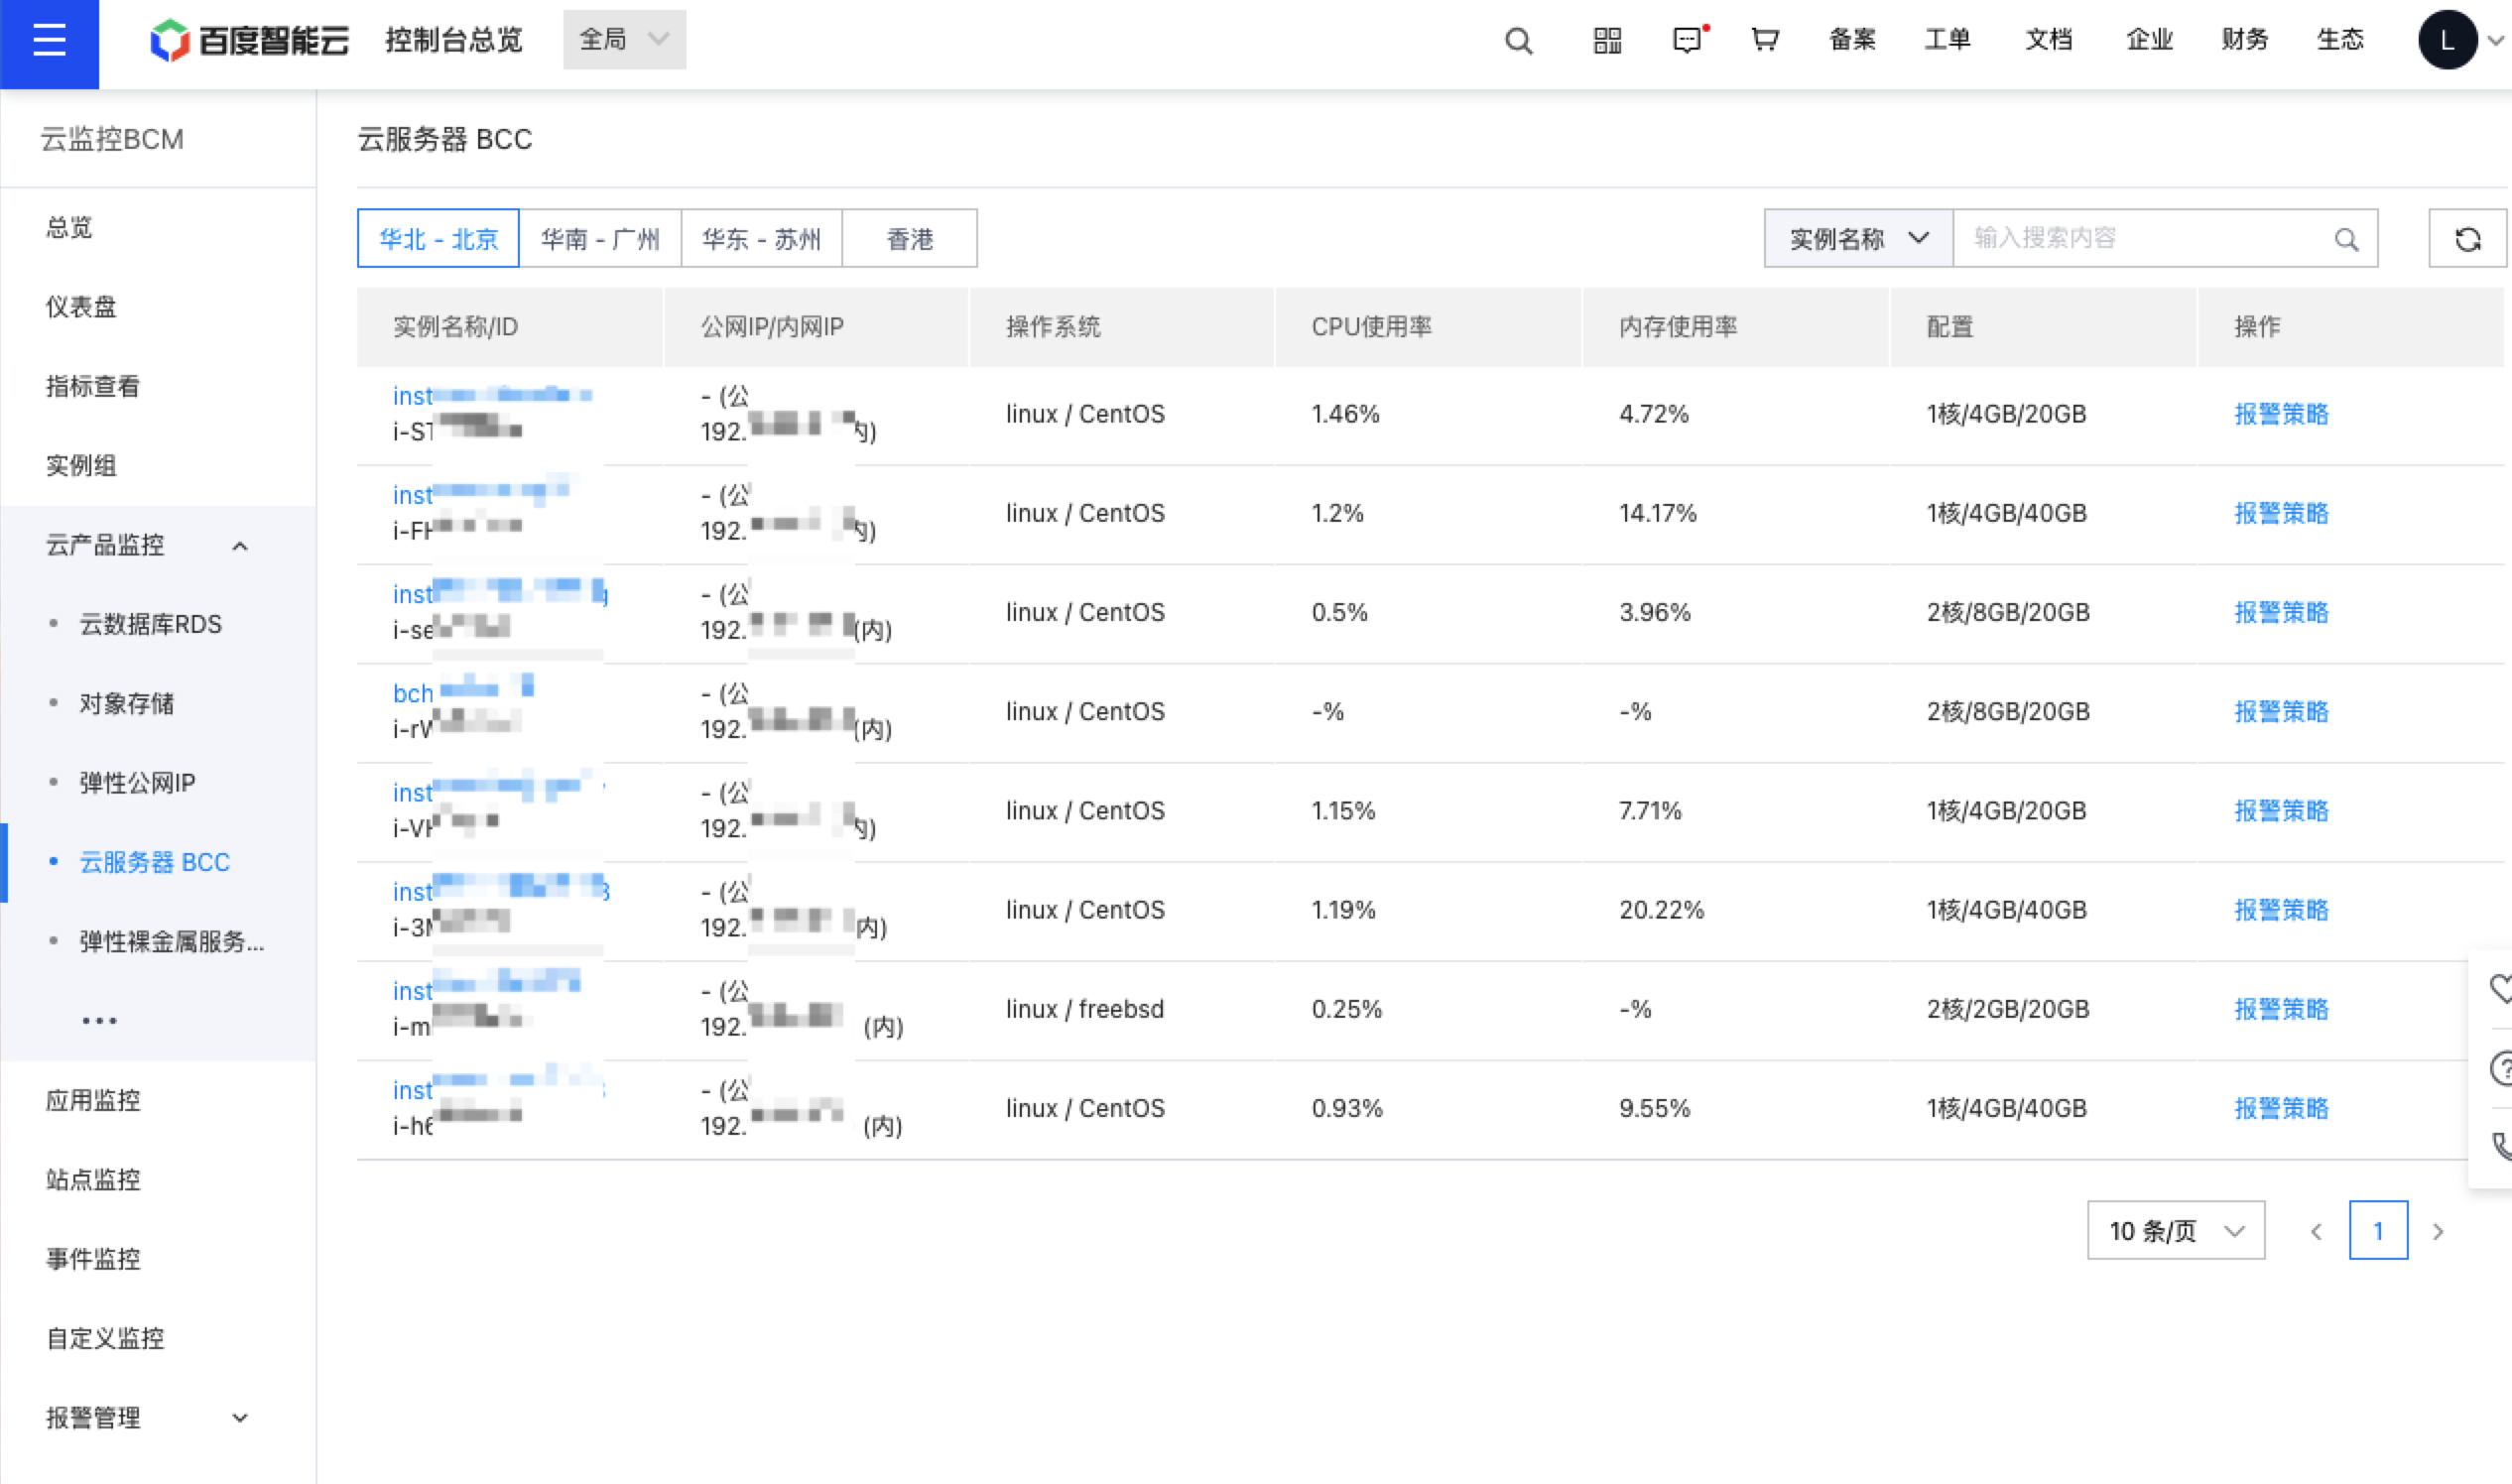Click the 2核/2GB/20GB config cell
2512x1484 pixels.
tap(2008, 1009)
